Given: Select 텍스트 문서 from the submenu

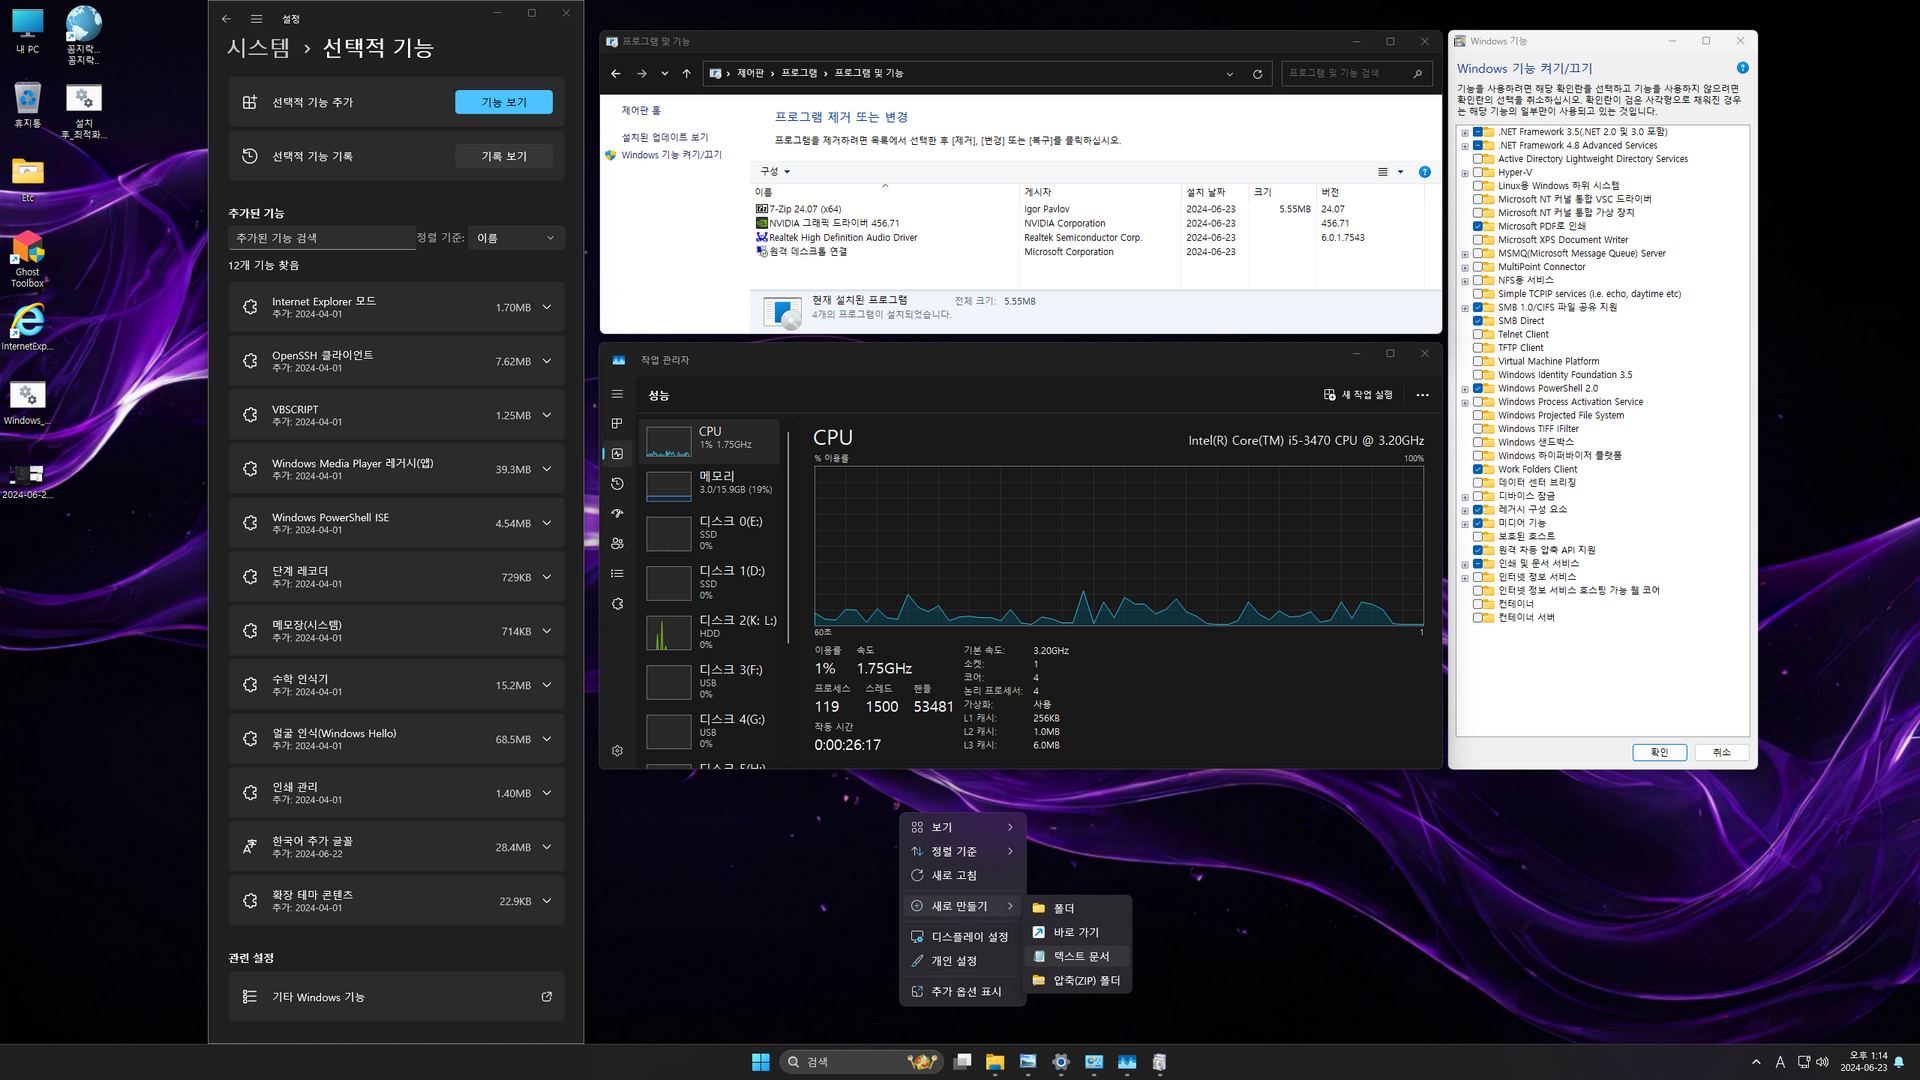Looking at the screenshot, I should 1080,957.
